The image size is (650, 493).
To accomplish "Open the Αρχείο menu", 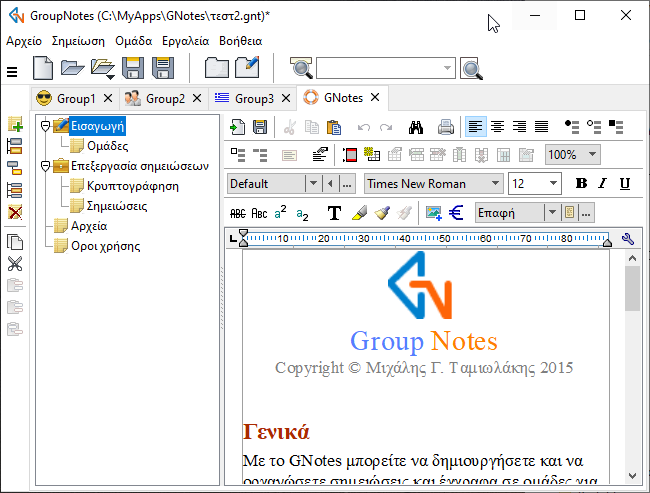I will [x=24, y=41].
